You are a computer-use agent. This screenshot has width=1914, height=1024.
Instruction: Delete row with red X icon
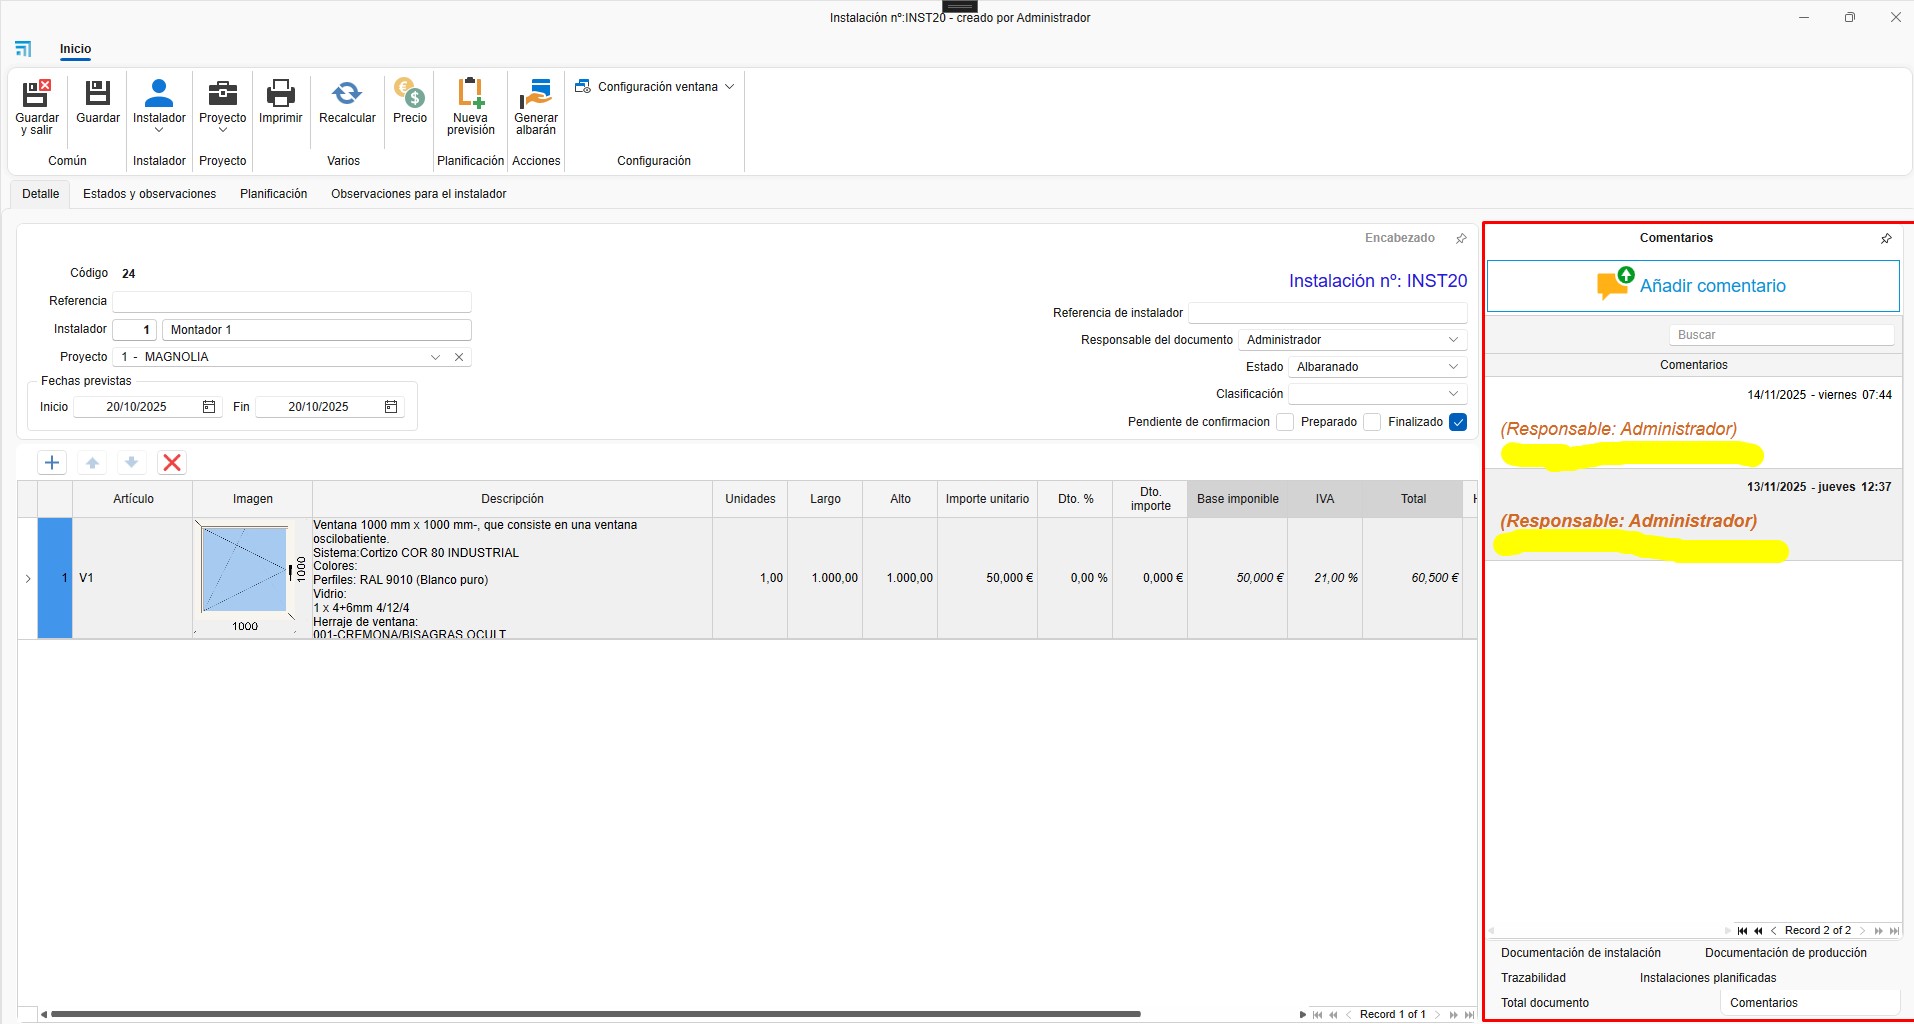172,462
